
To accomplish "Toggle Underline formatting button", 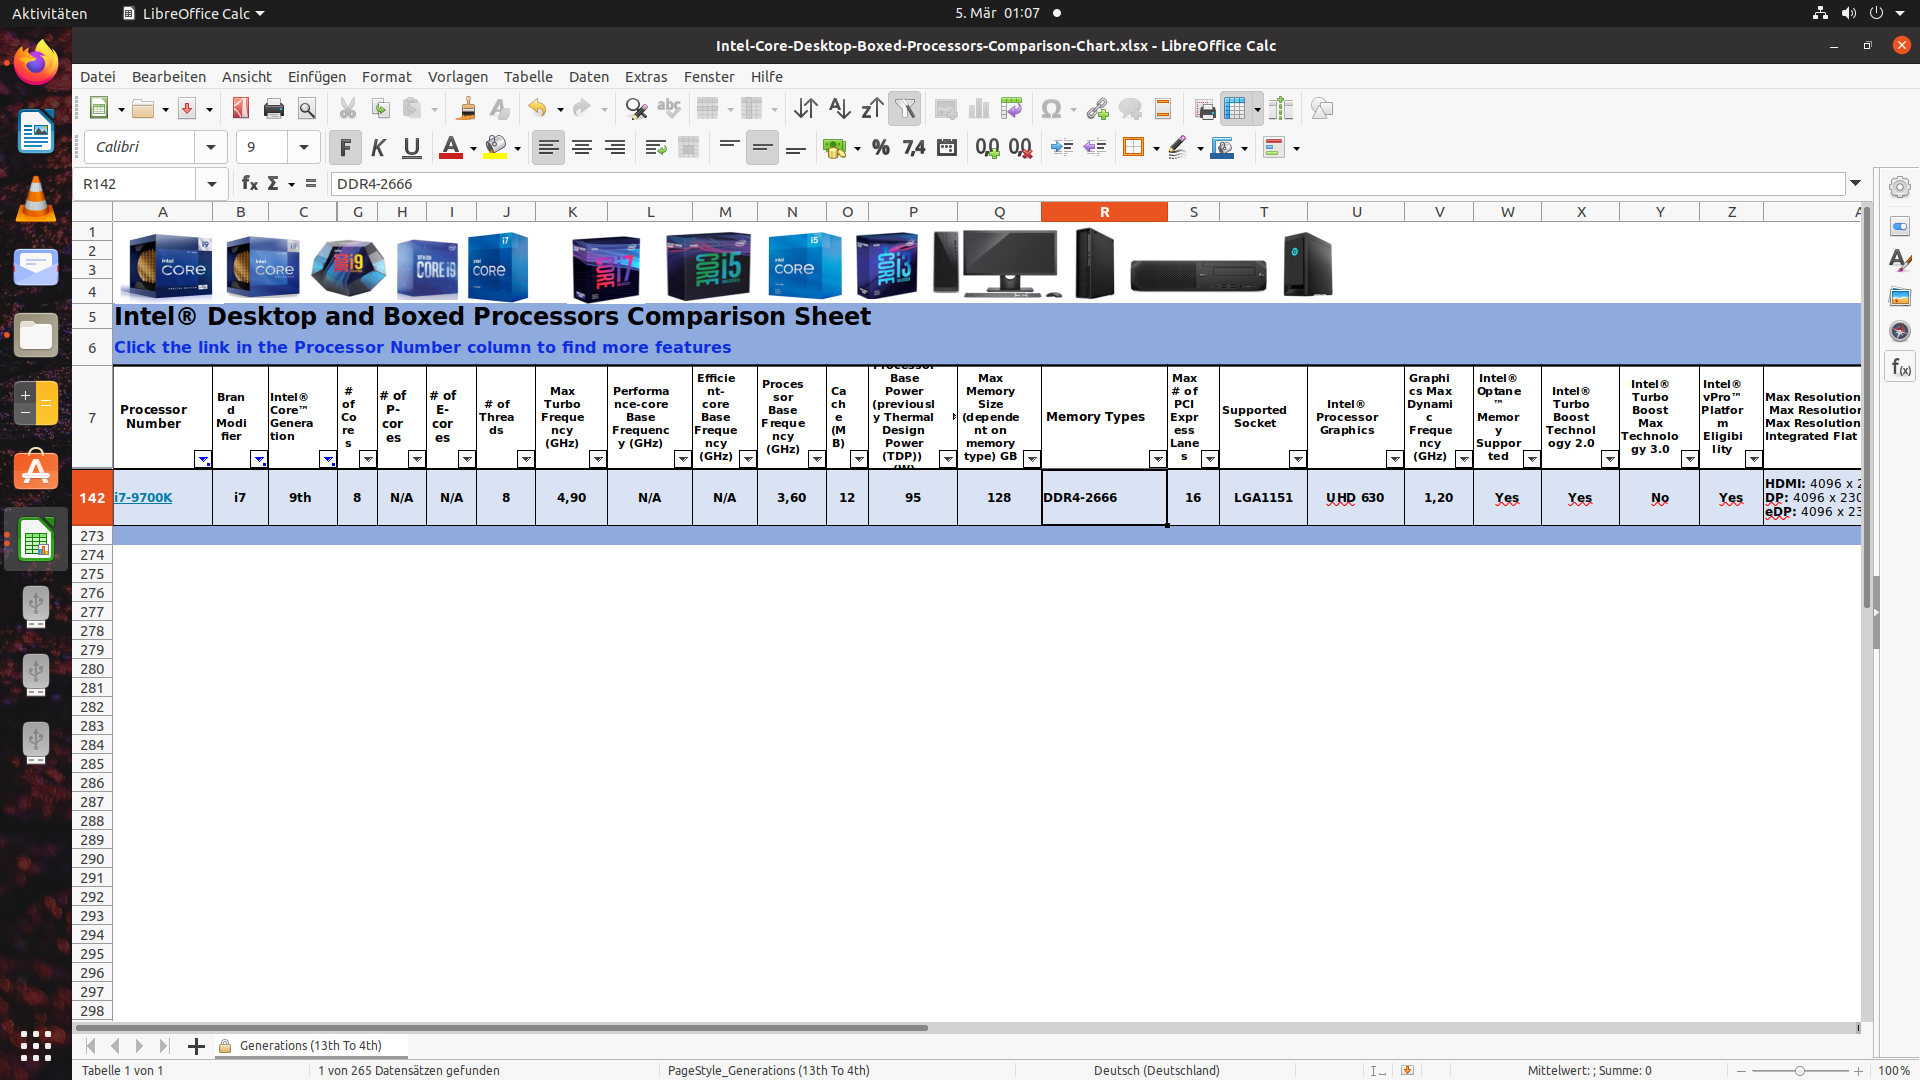I will [411, 148].
